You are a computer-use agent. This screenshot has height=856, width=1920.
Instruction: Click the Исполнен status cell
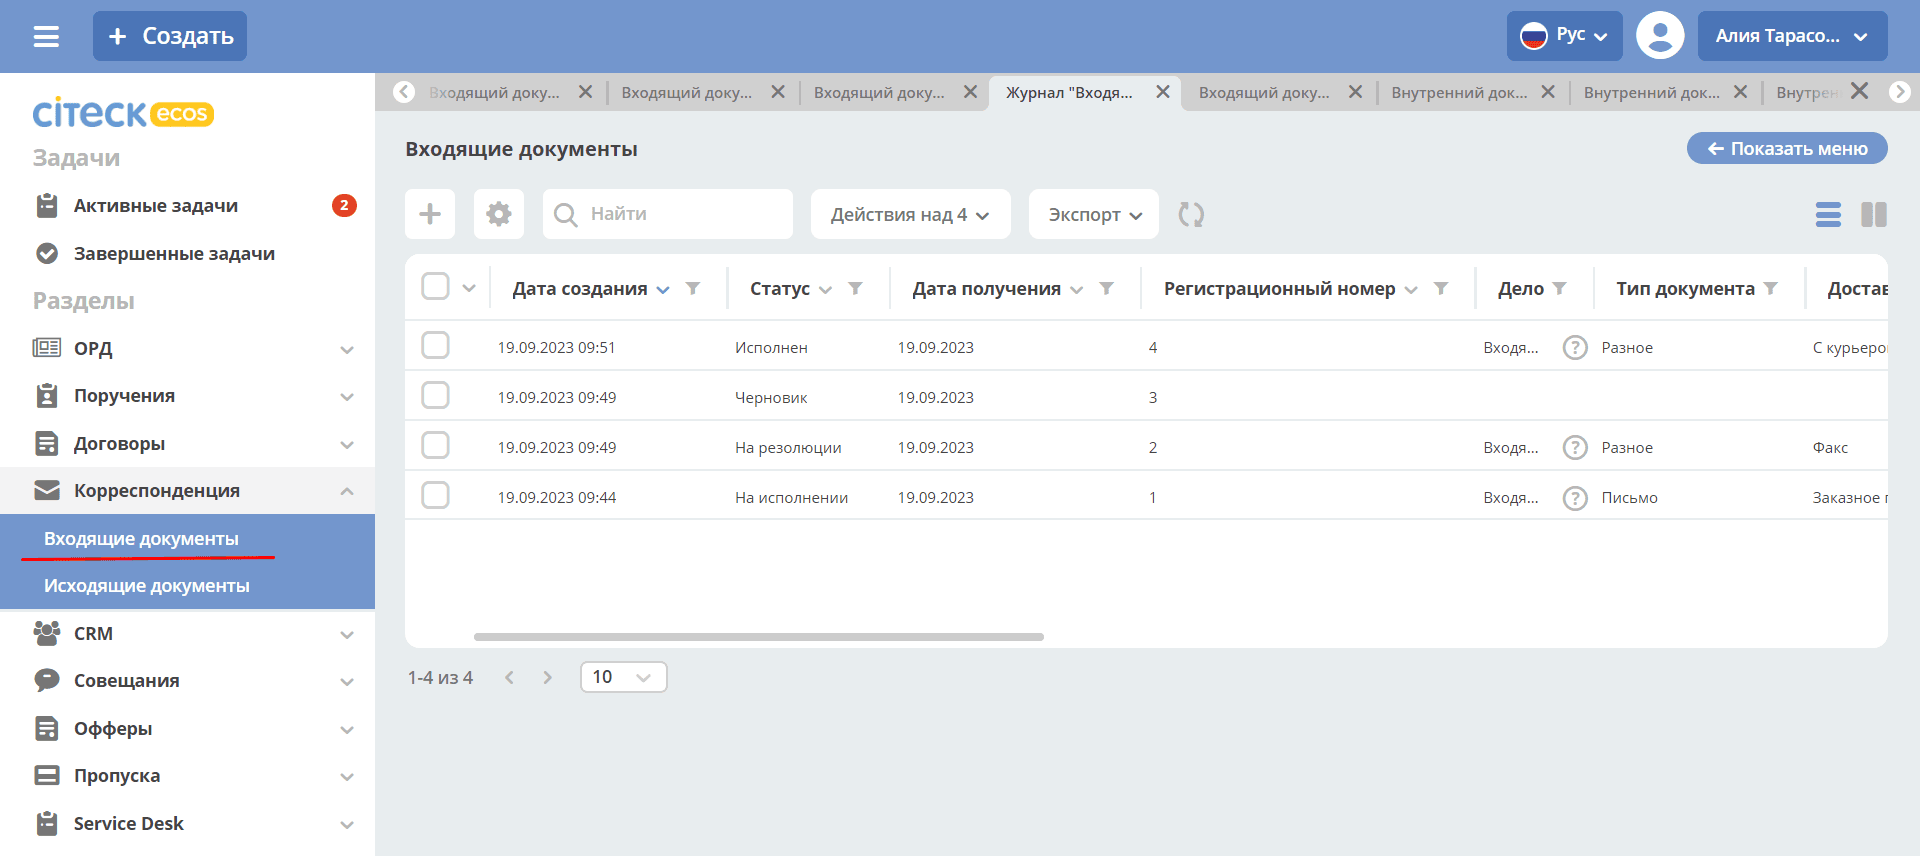point(771,347)
